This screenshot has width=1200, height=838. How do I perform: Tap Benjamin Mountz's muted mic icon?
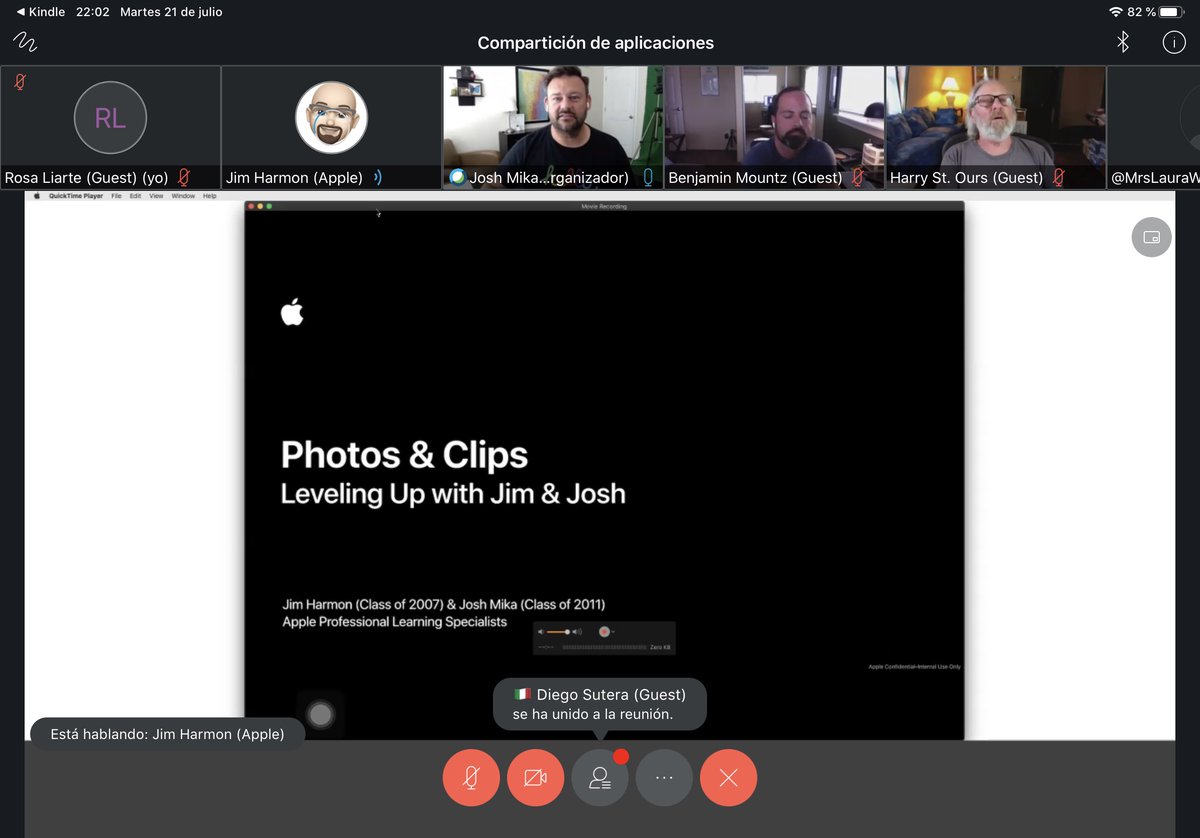[856, 178]
